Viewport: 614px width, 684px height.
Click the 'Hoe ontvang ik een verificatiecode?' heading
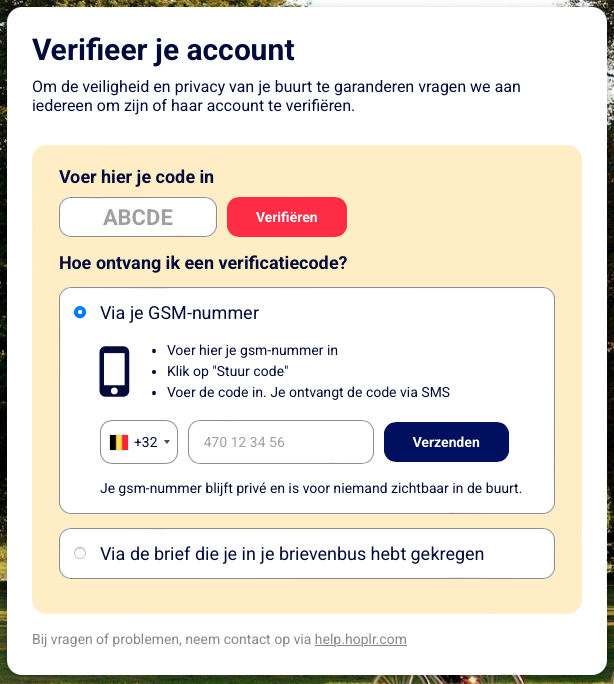(x=204, y=264)
